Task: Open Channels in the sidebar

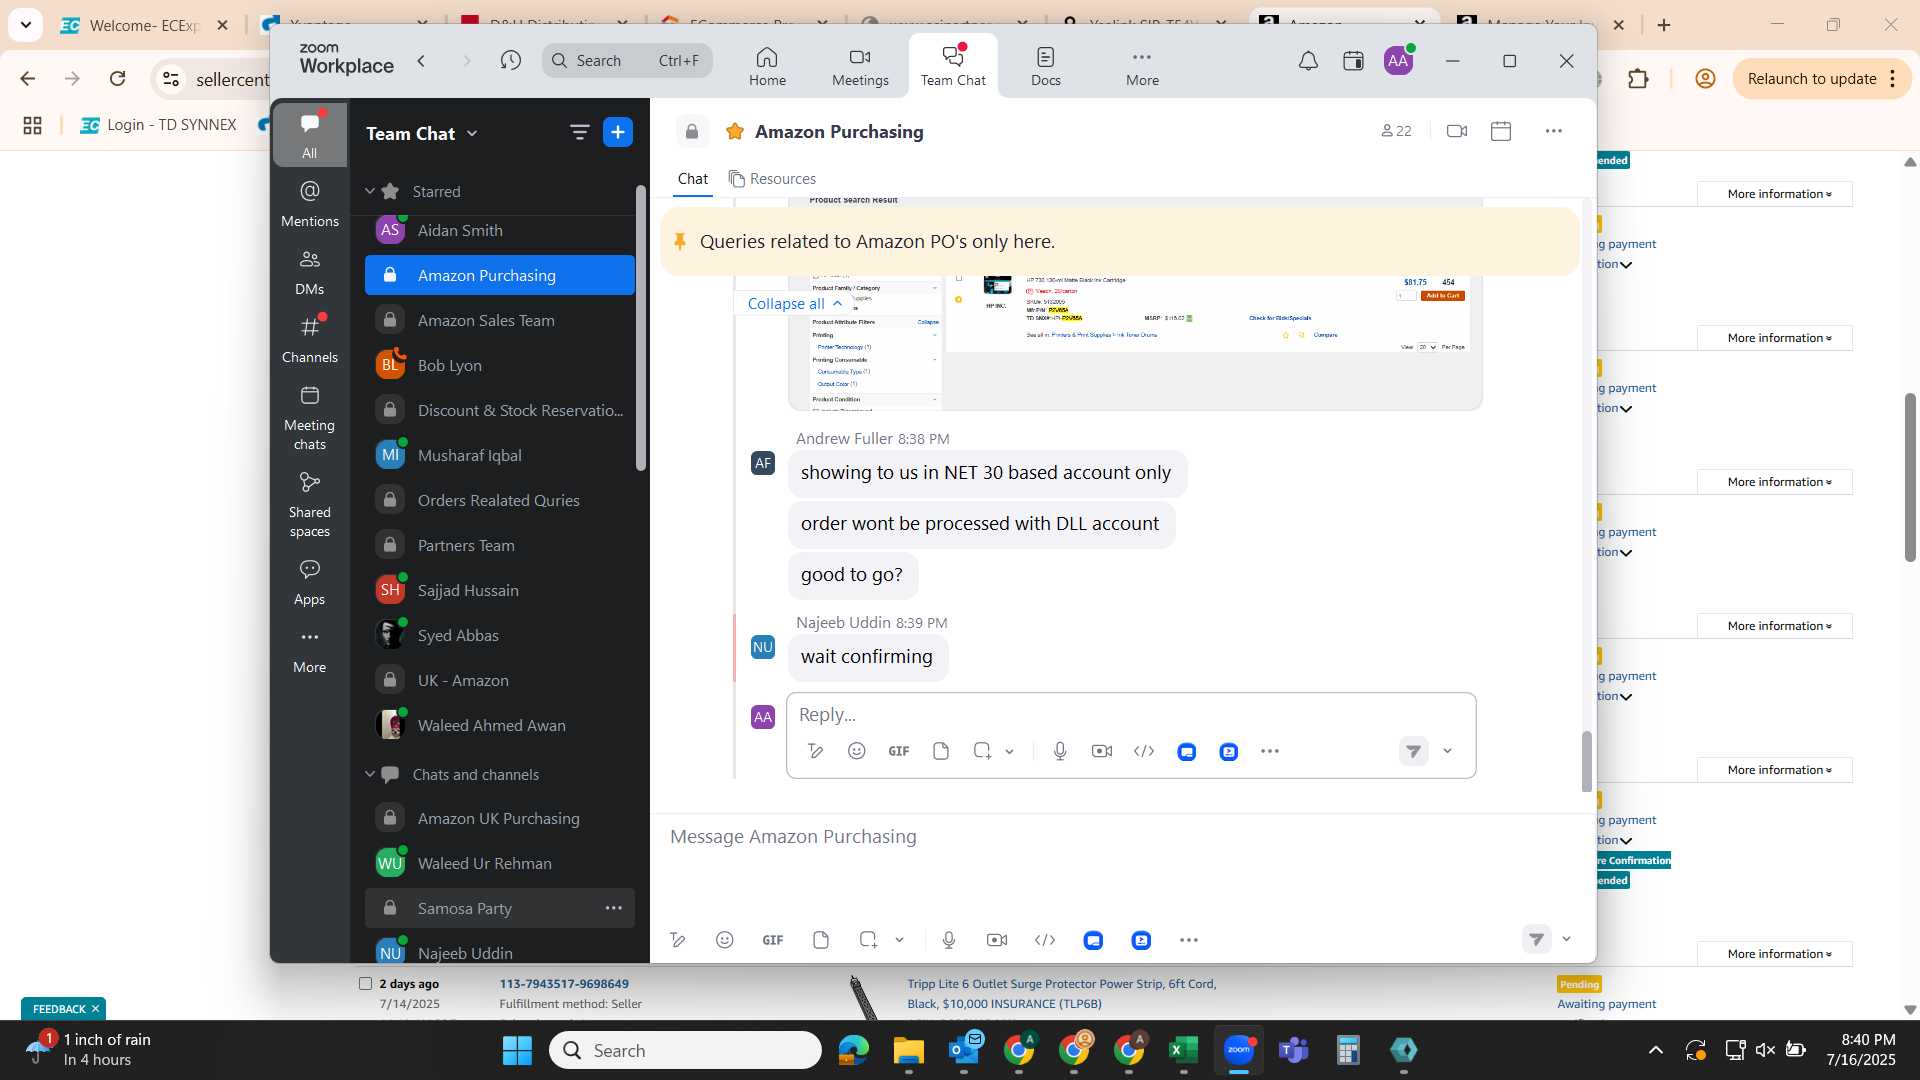Action: [x=310, y=340]
